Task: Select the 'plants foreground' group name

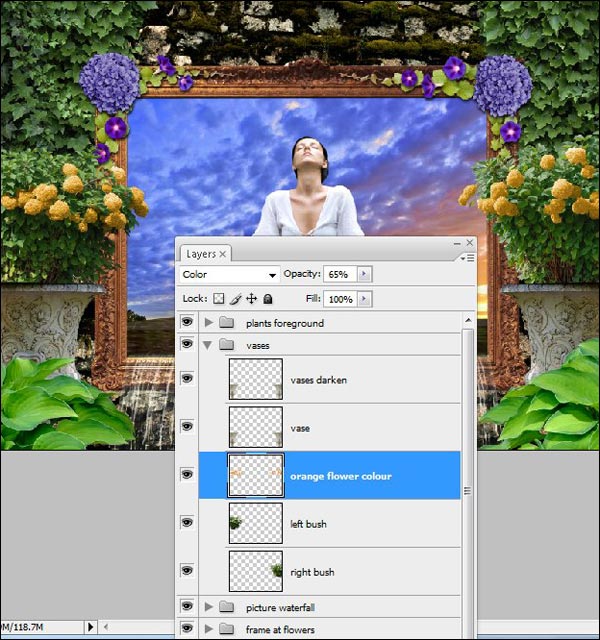Action: 285,323
